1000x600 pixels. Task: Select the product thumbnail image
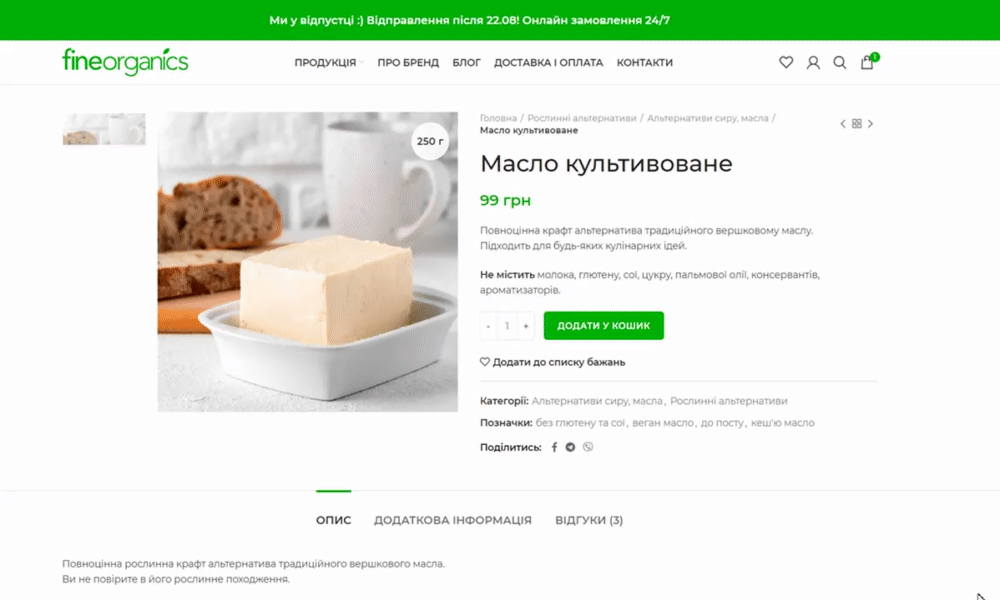pos(104,129)
